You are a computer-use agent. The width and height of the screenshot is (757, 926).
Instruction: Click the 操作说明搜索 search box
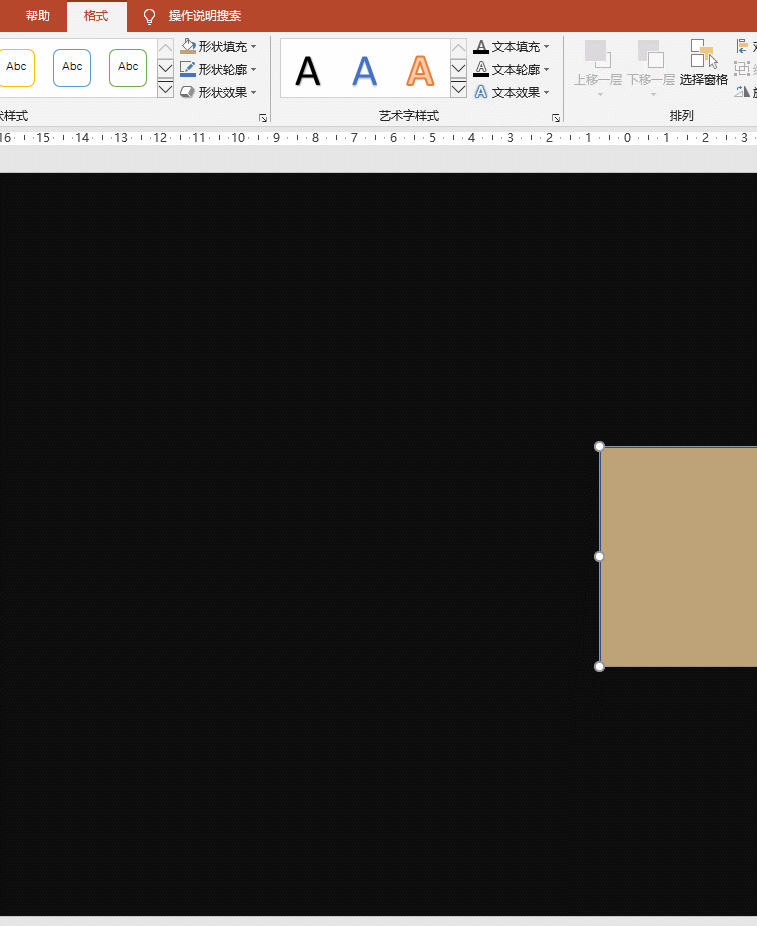[204, 16]
